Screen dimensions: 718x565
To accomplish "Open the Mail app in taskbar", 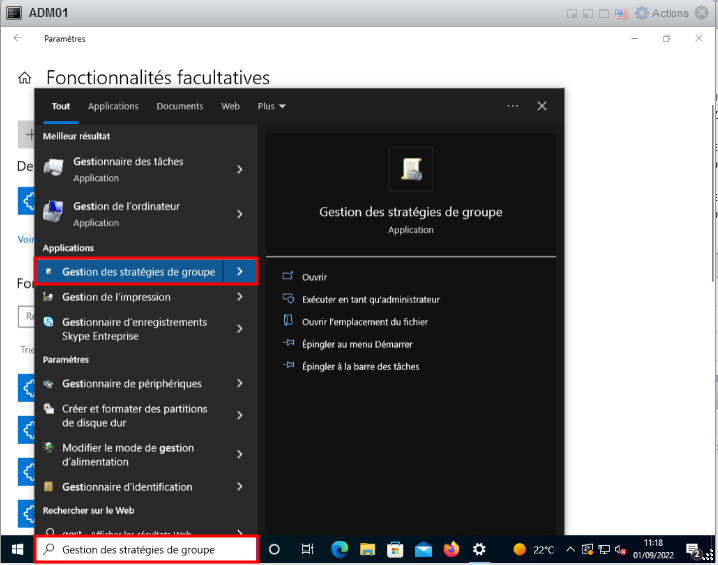I will coord(423,549).
